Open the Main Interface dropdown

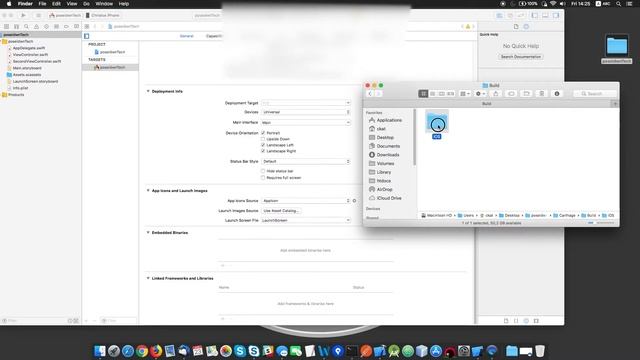(x=305, y=122)
